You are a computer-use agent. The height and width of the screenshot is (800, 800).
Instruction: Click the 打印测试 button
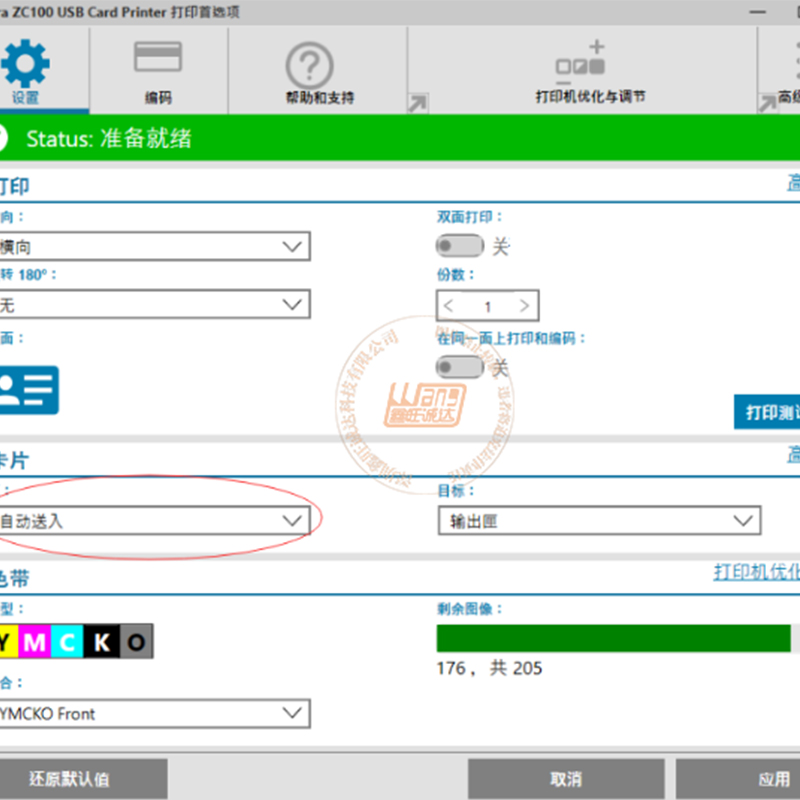767,412
